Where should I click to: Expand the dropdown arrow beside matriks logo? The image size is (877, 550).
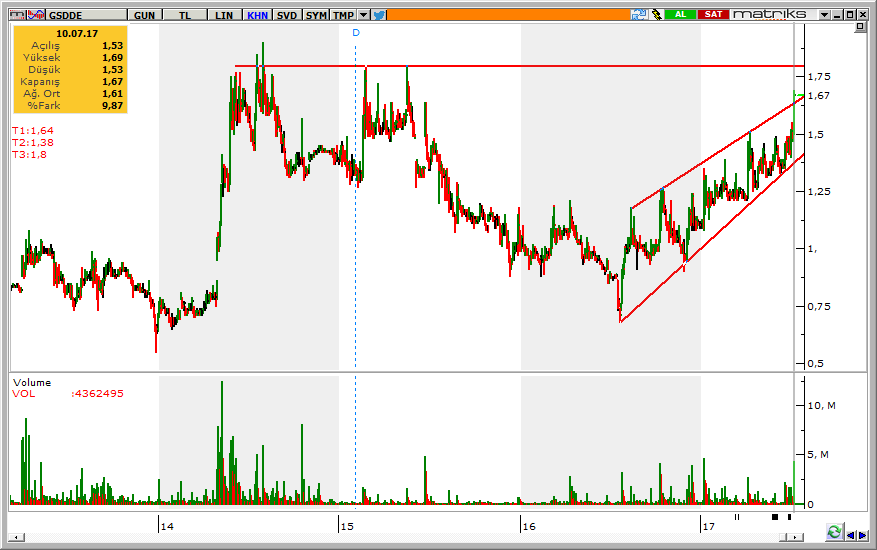click(x=824, y=15)
